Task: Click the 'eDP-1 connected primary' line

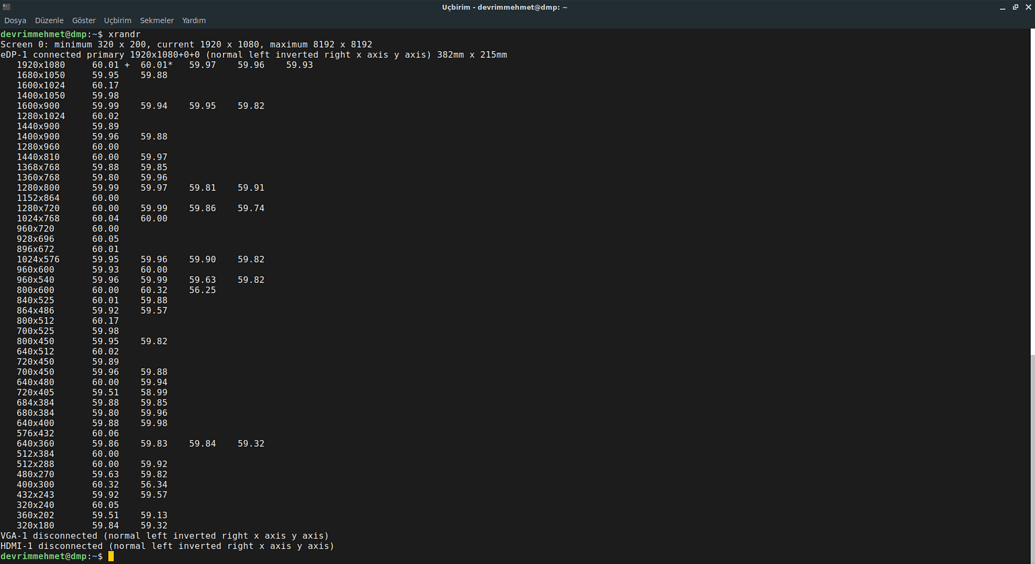Action: [60, 55]
